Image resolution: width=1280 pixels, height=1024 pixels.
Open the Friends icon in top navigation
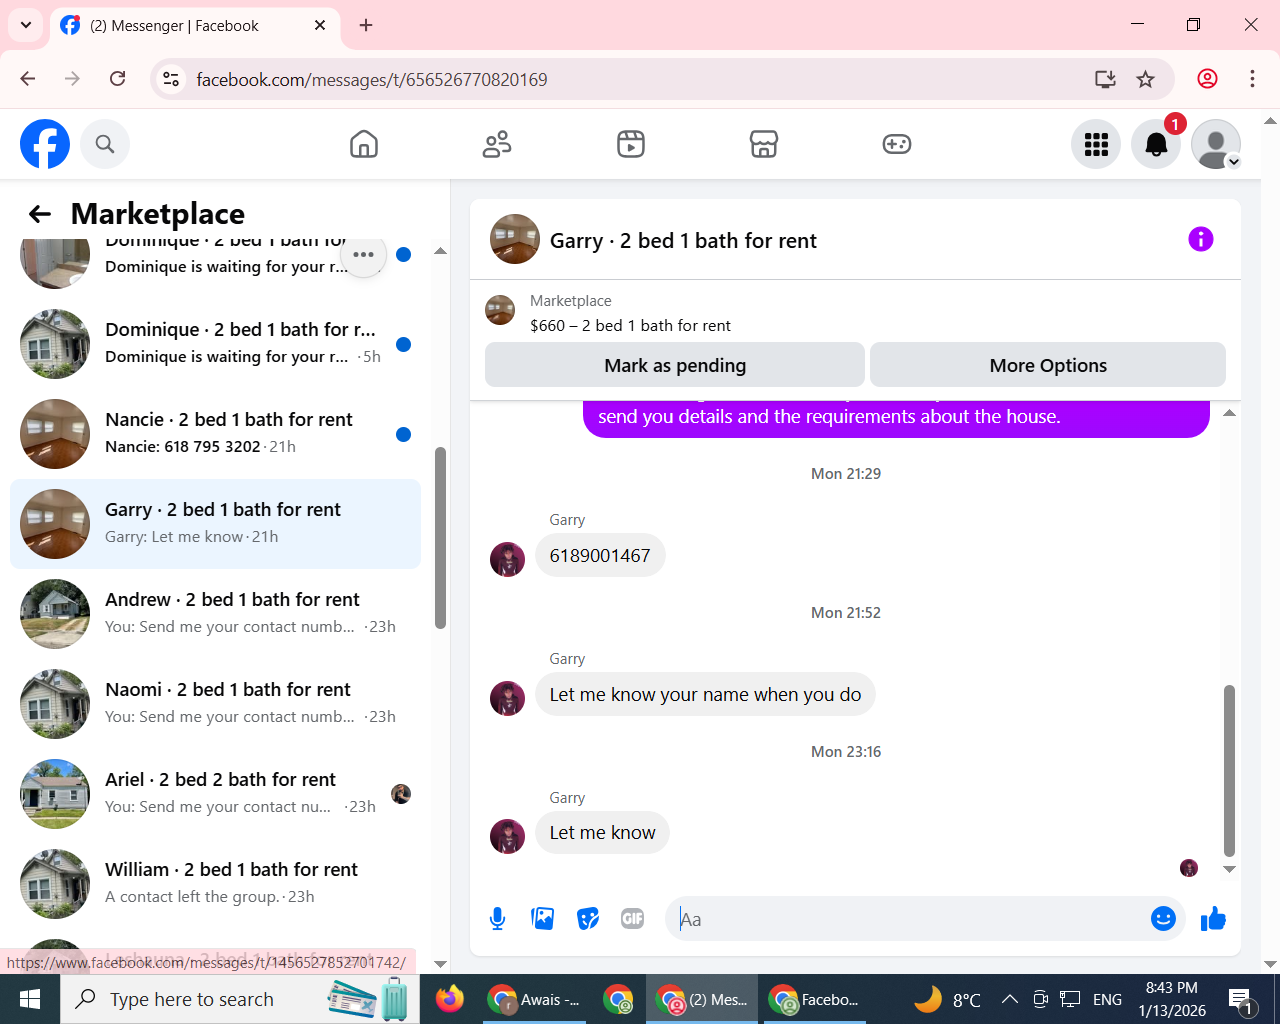497,144
